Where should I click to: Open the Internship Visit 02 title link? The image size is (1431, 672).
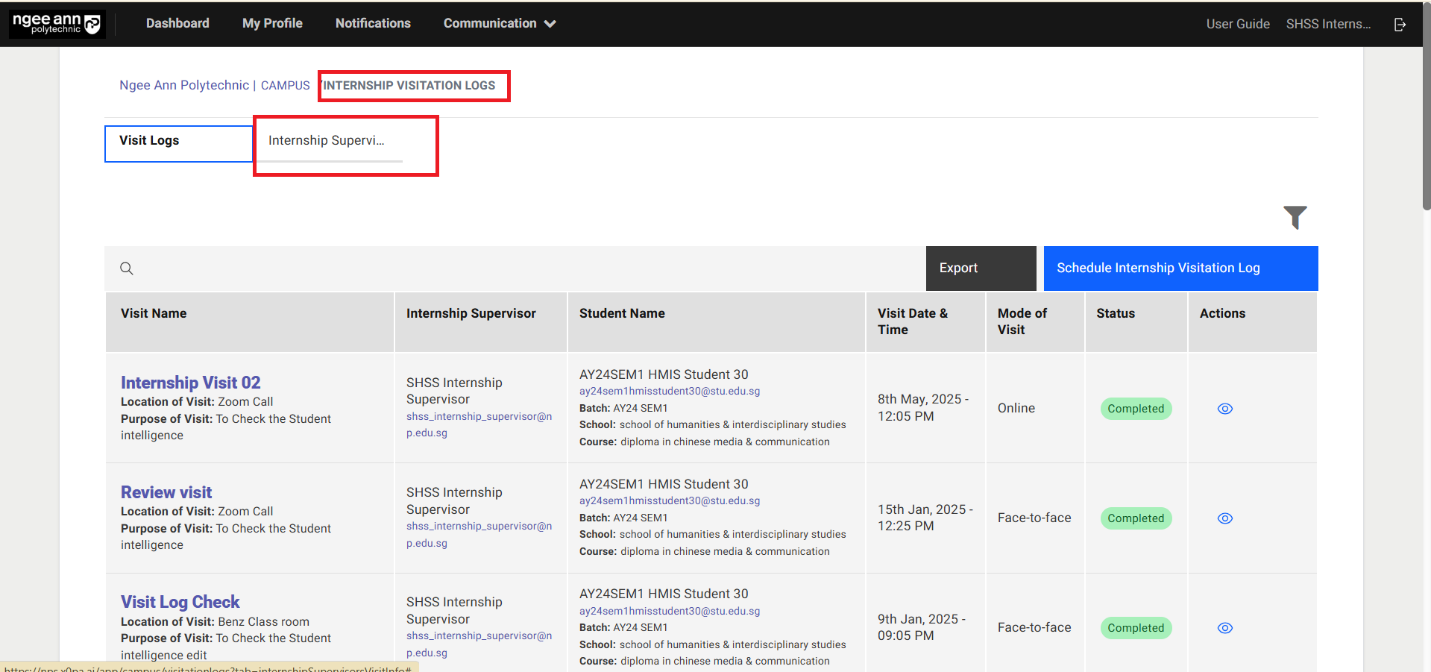click(191, 382)
